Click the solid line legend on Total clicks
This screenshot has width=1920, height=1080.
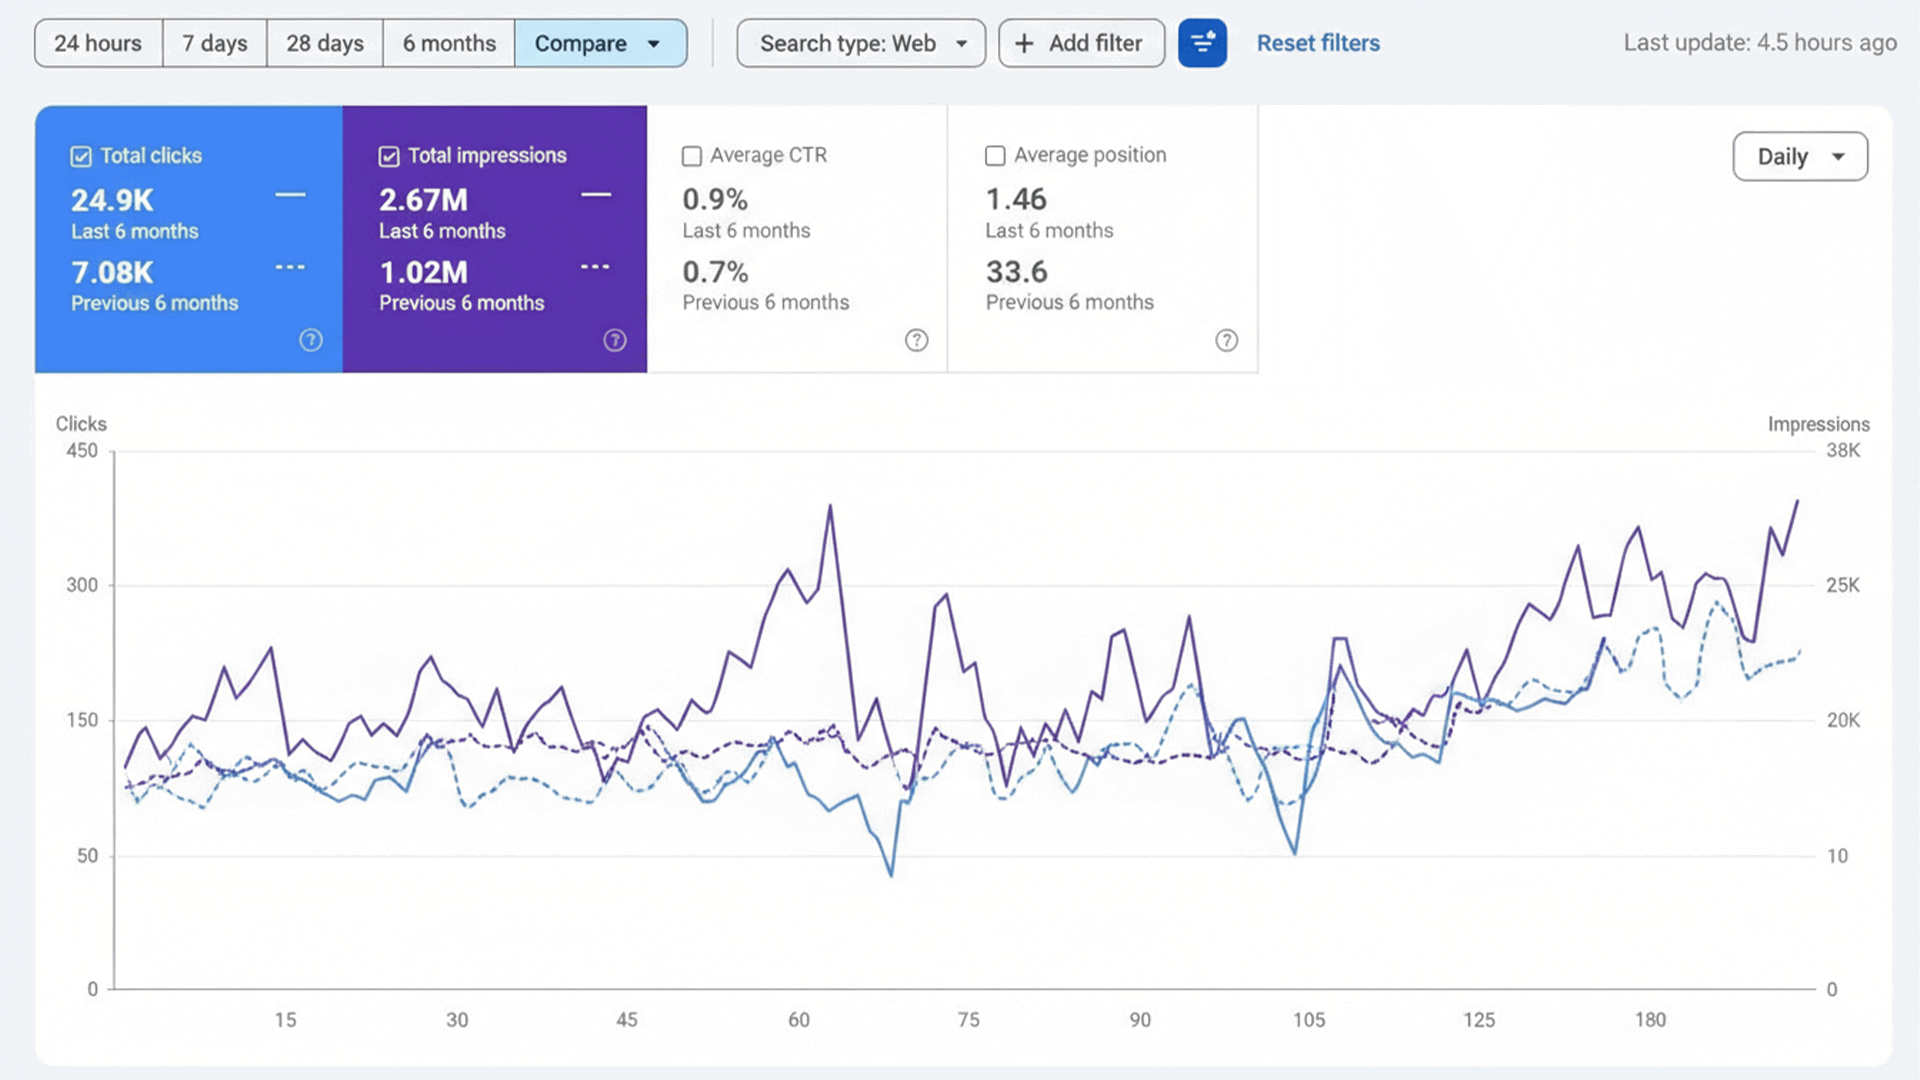tap(290, 195)
